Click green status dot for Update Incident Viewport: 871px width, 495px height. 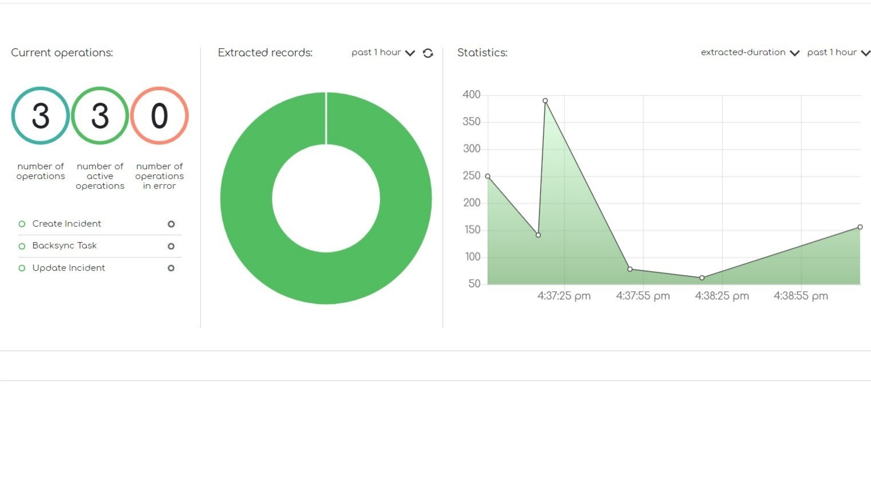point(22,268)
